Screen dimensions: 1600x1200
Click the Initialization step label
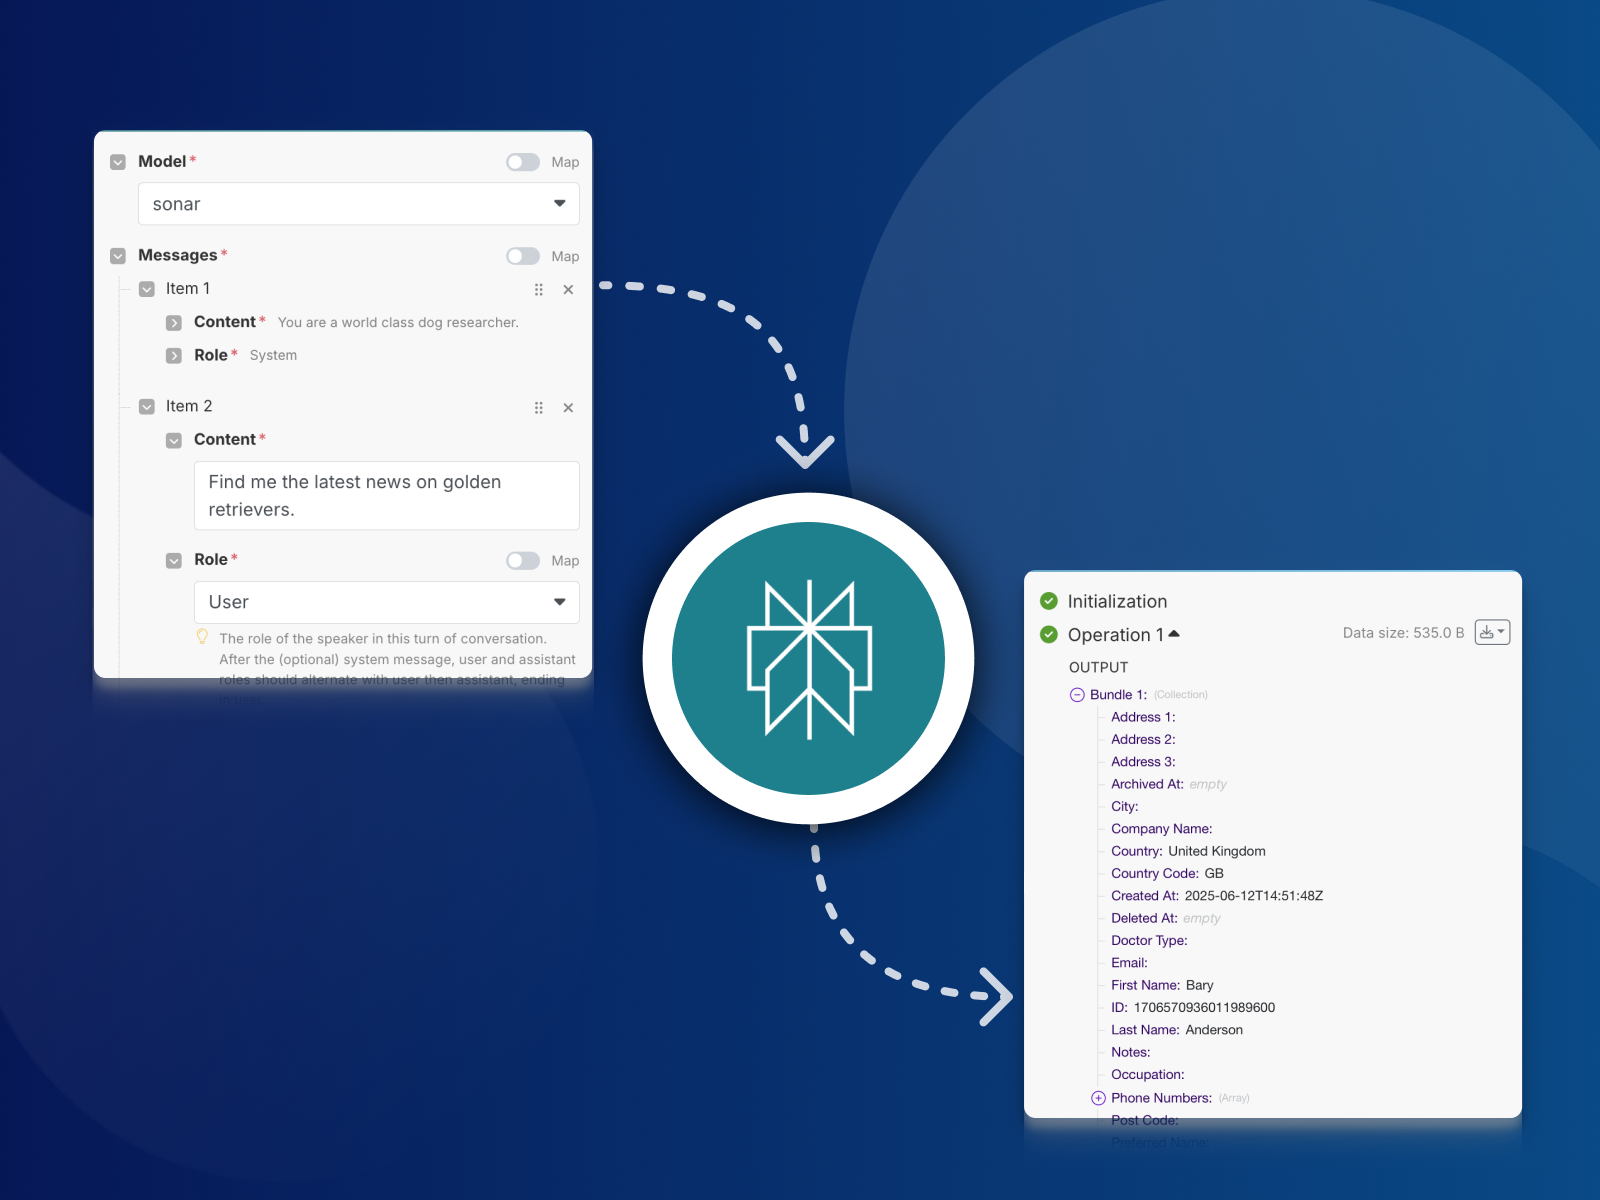1117,601
